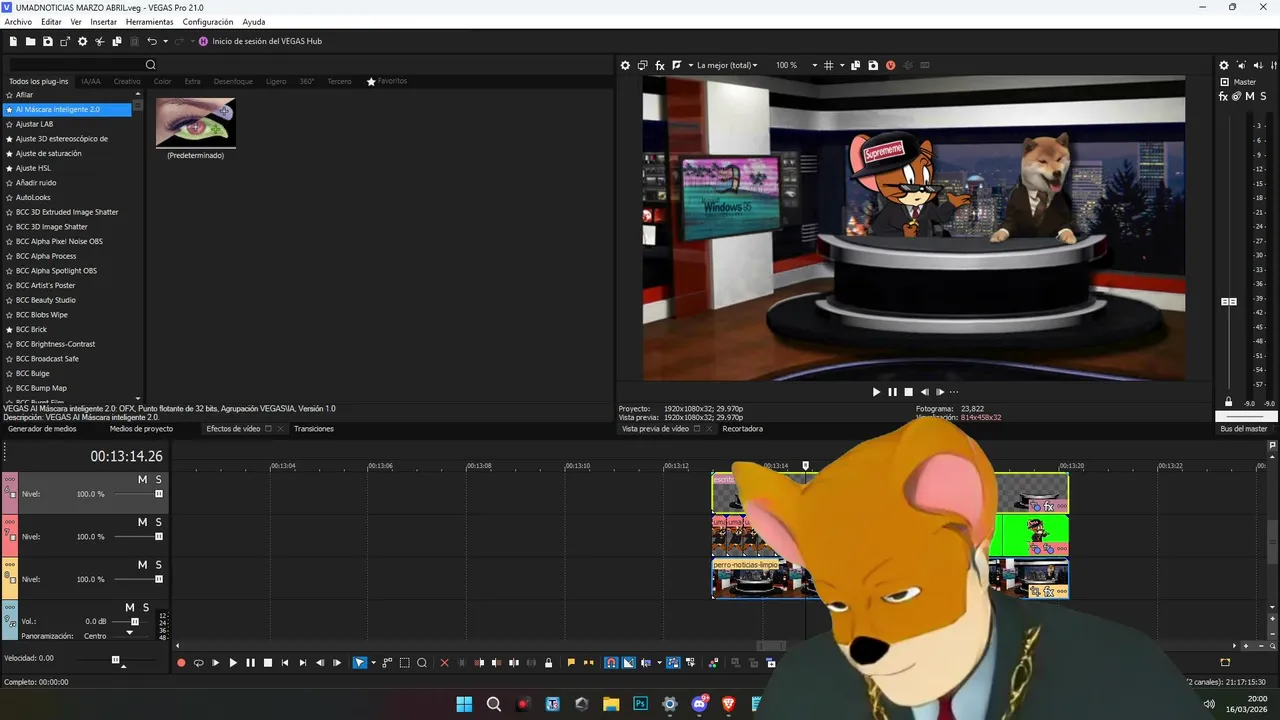Open the Insertar menu

tap(103, 22)
